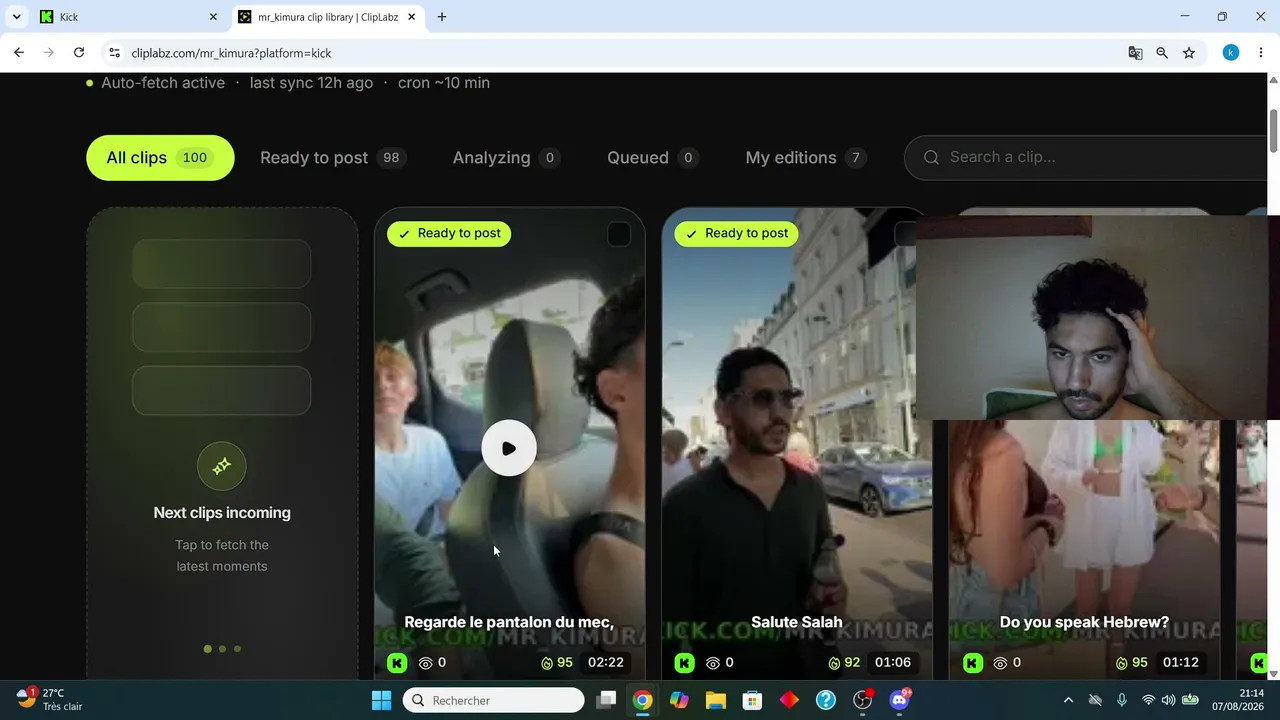Click the "Auto-fetch active" status text
This screenshot has height=720, width=1280.
163,83
